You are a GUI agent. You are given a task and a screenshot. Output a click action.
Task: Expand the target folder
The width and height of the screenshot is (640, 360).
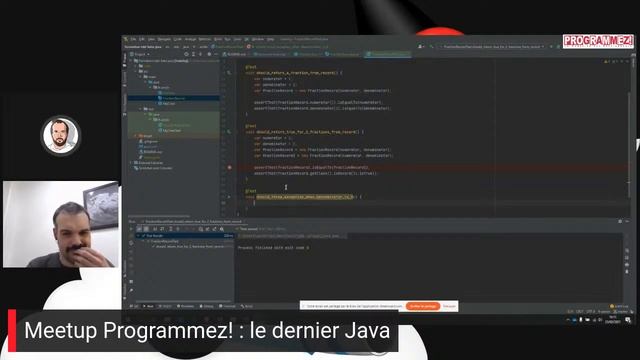(x=136, y=136)
